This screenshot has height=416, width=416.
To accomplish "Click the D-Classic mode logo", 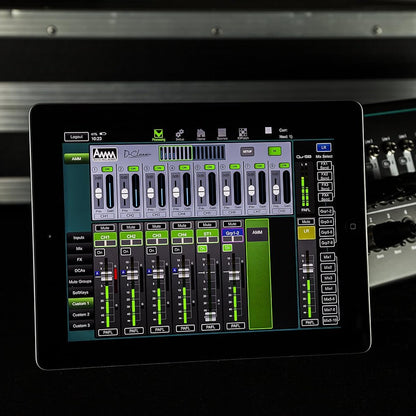I will 137,154.
